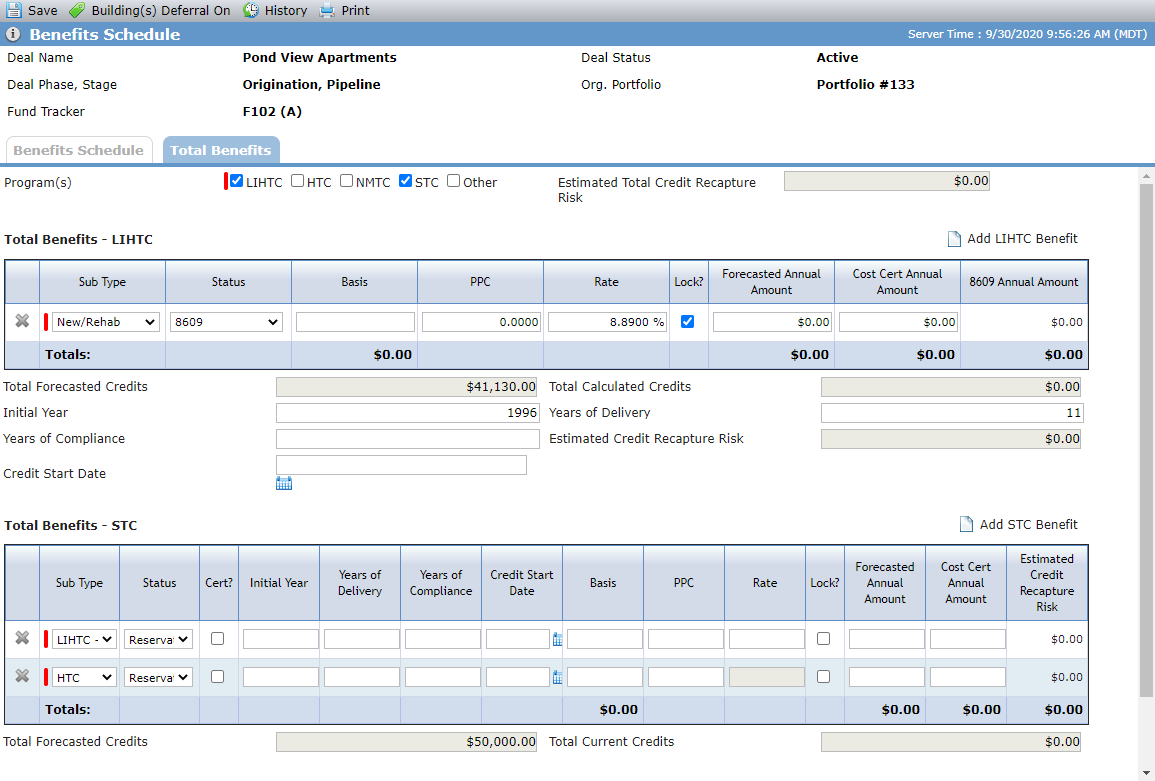Enable the NMTC program checkbox

[346, 181]
